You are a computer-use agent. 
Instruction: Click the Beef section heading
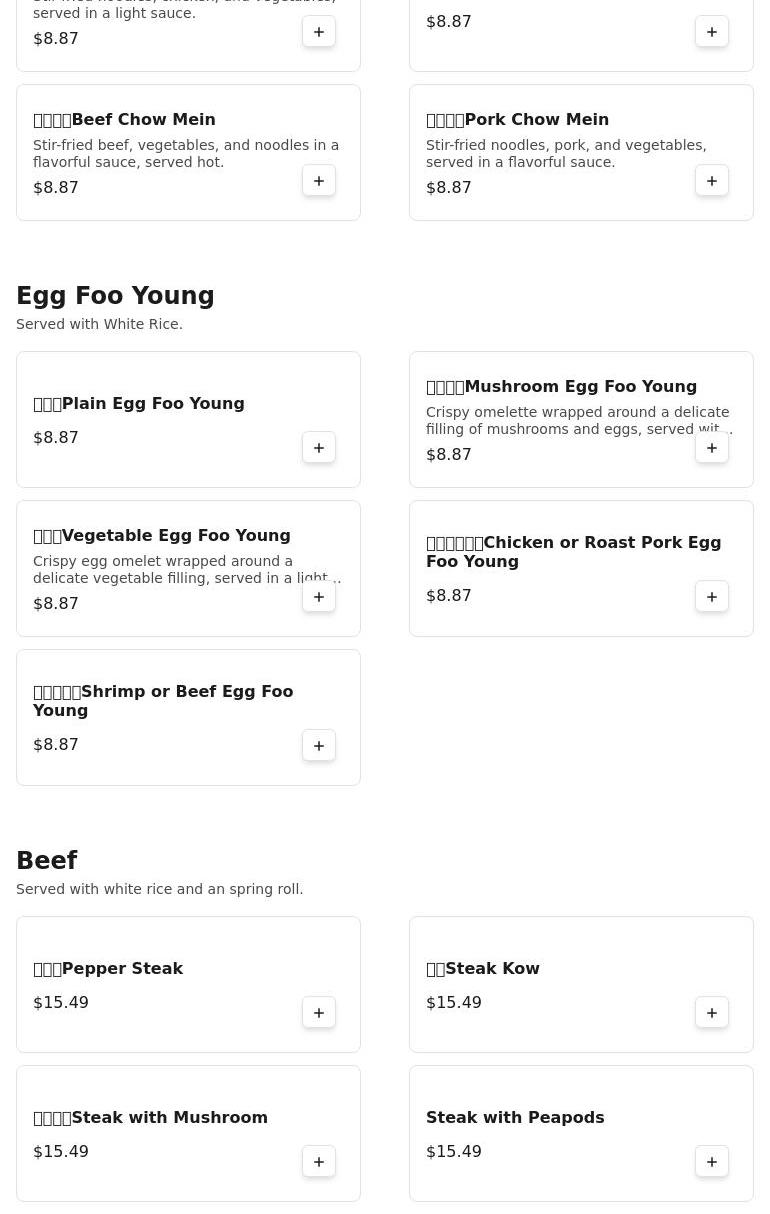point(47,861)
